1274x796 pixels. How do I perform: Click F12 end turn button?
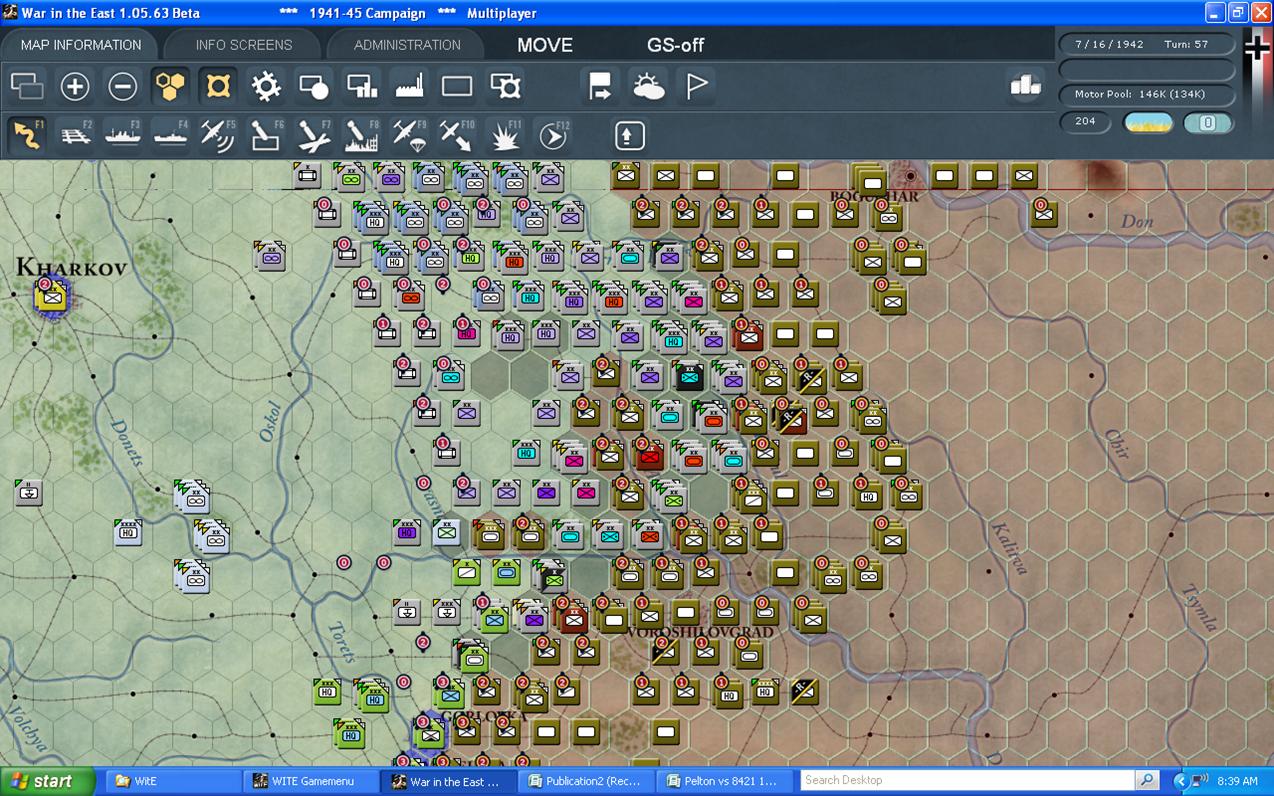pyautogui.click(x=553, y=135)
